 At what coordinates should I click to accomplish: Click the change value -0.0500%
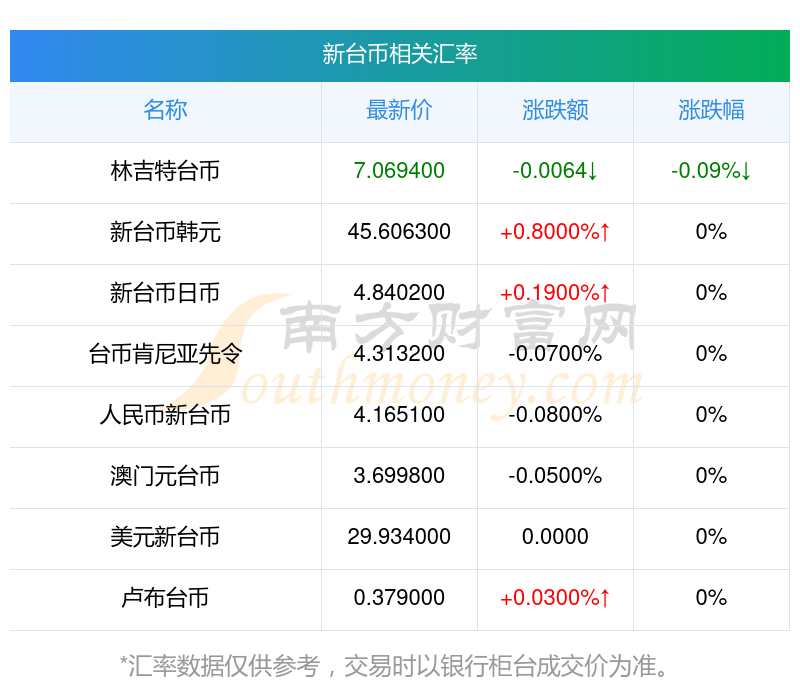(555, 476)
